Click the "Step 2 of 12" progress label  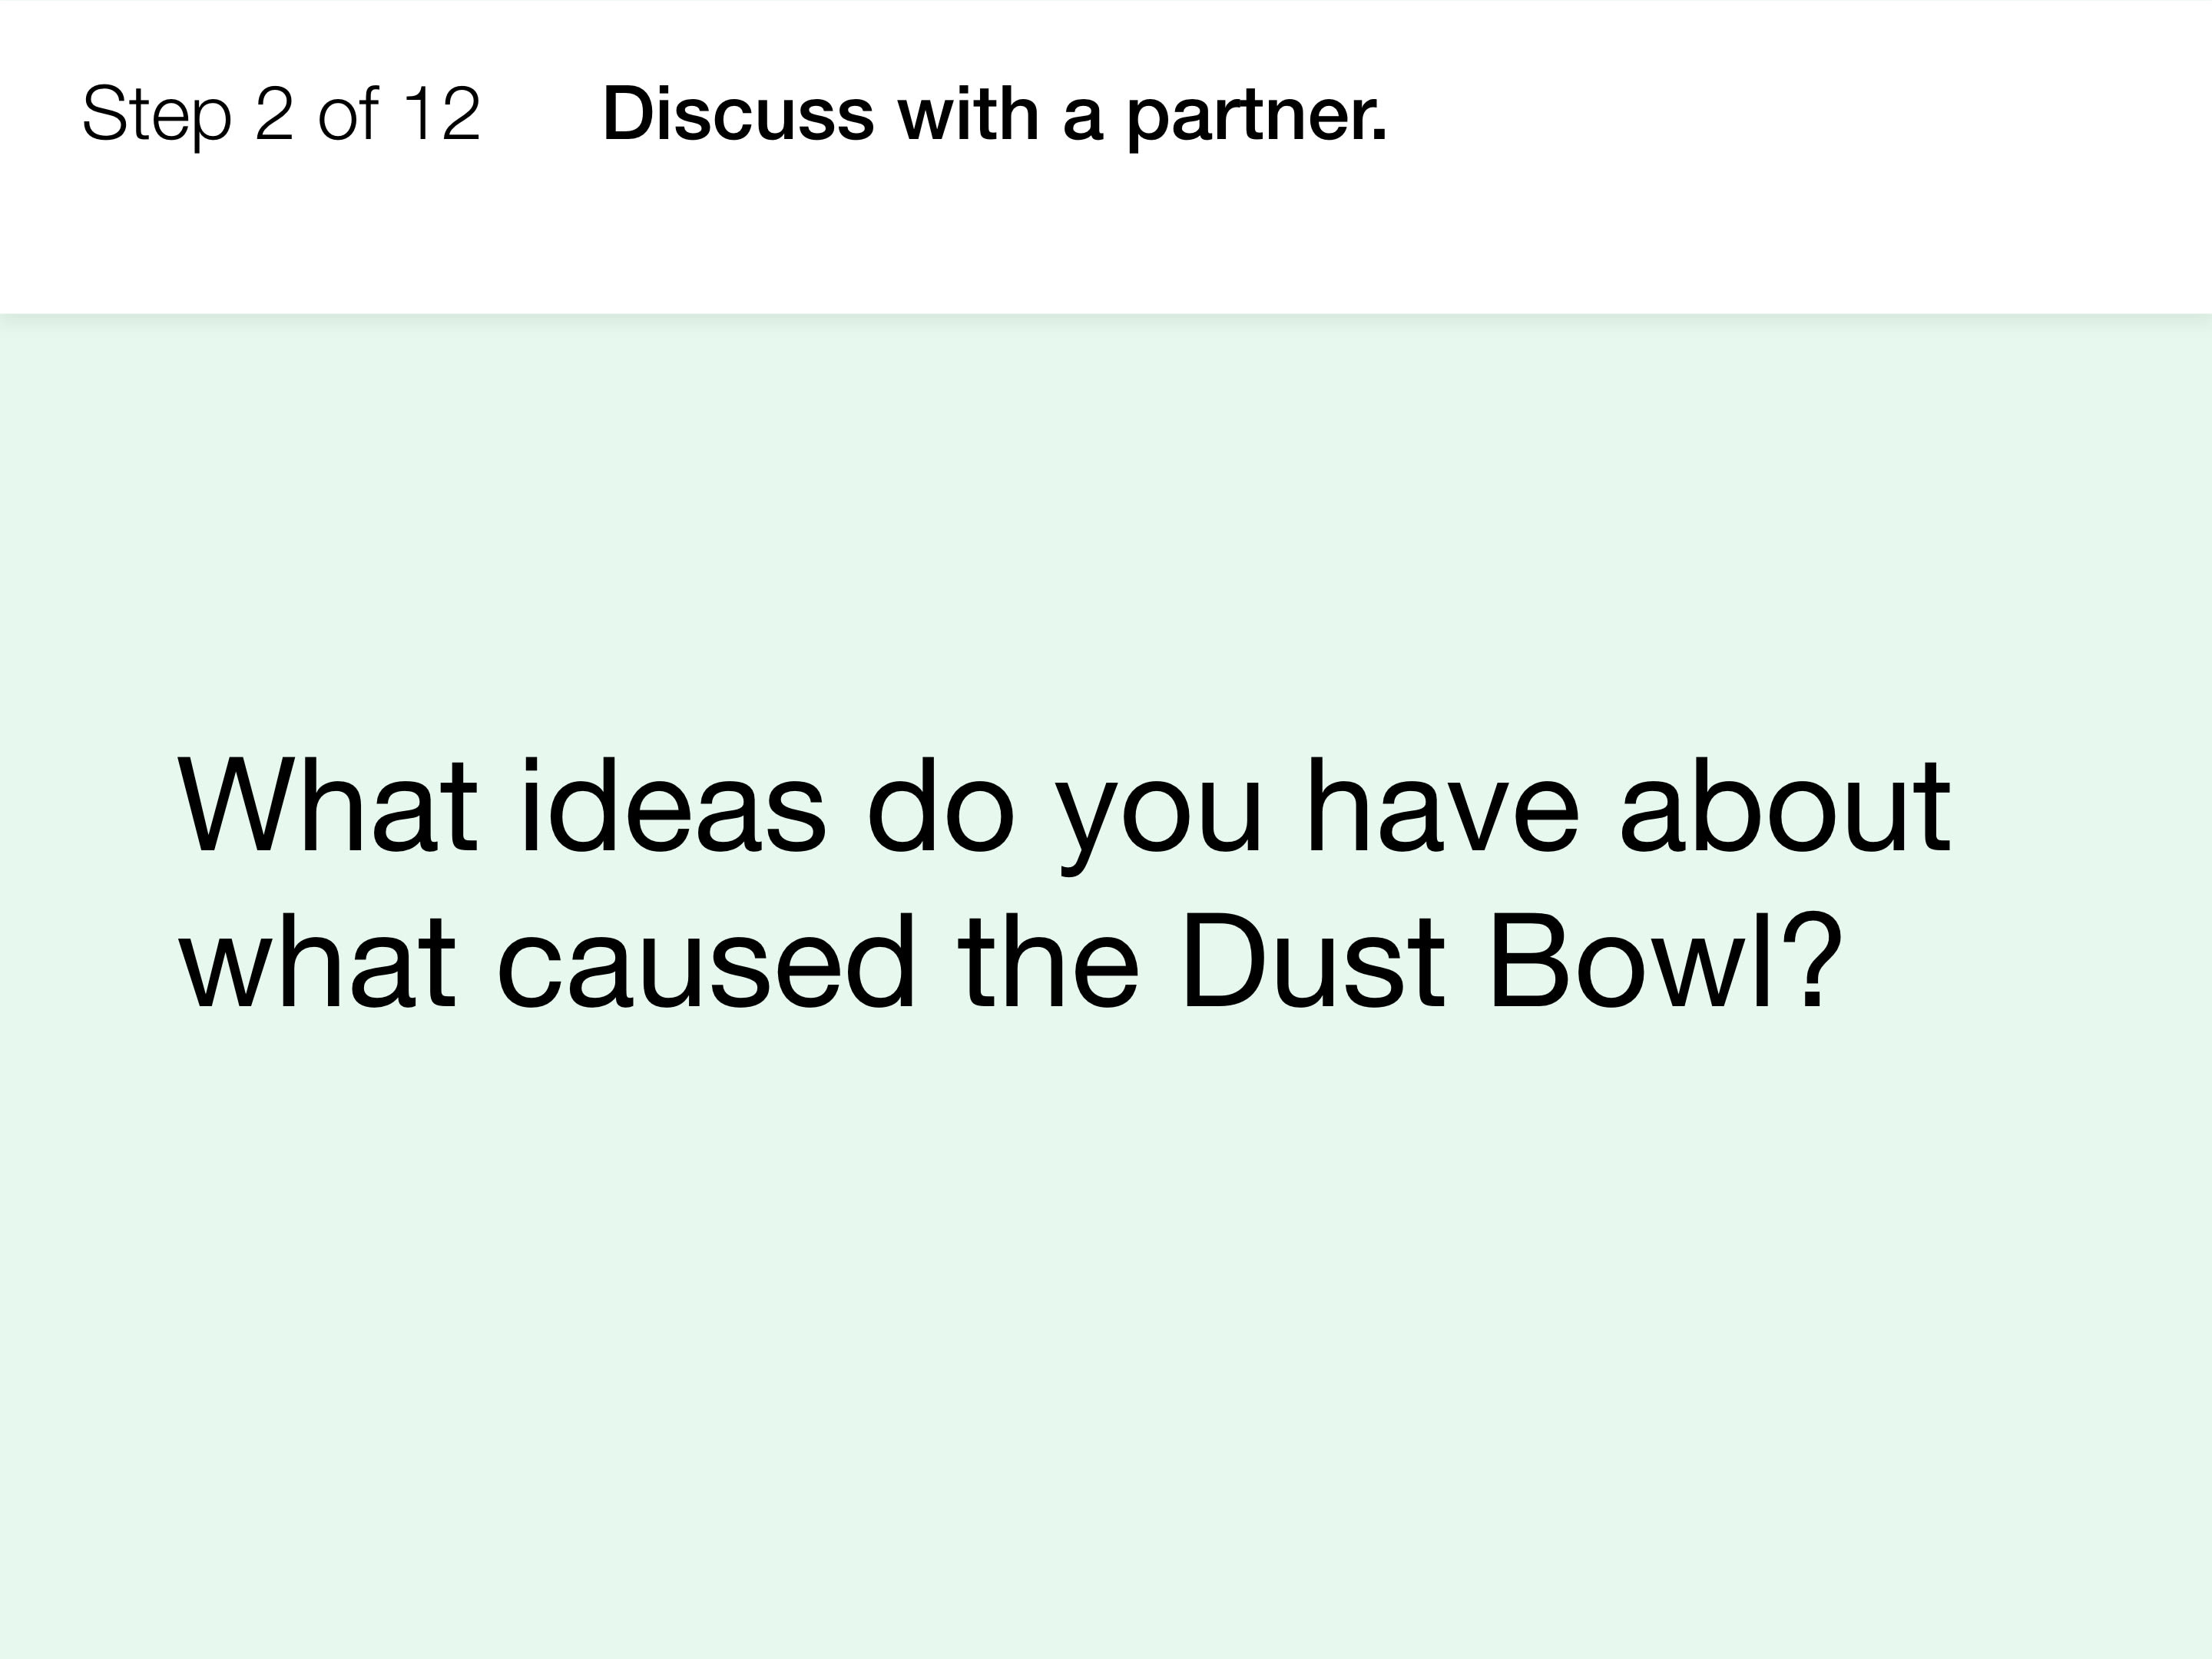click(x=281, y=114)
